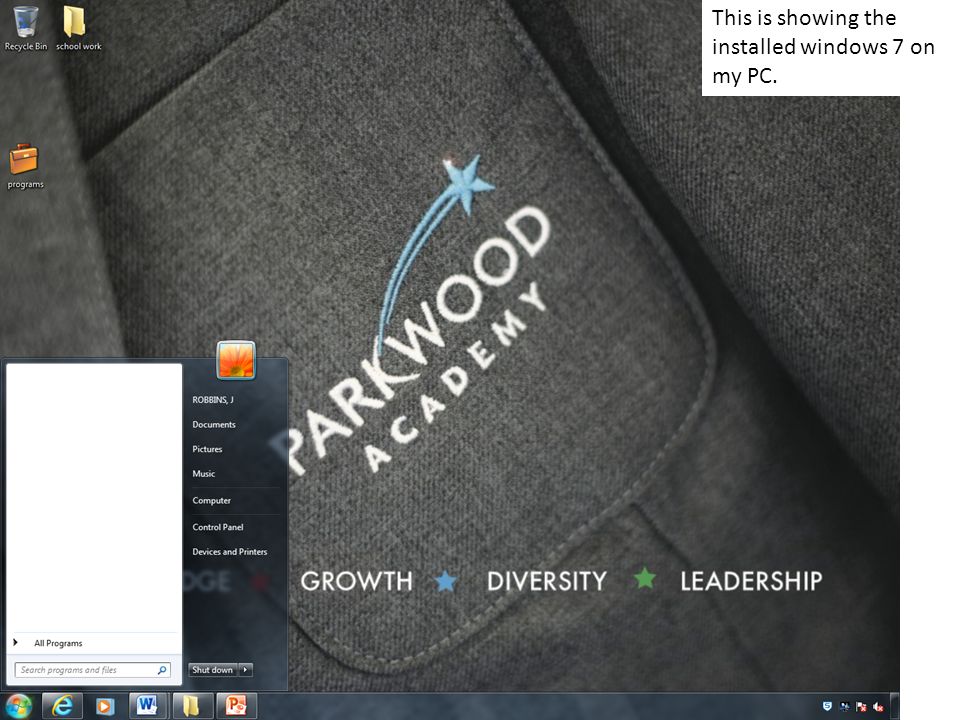The height and width of the screenshot is (720, 960).
Task: Click the network tray icon
Action: click(x=844, y=707)
